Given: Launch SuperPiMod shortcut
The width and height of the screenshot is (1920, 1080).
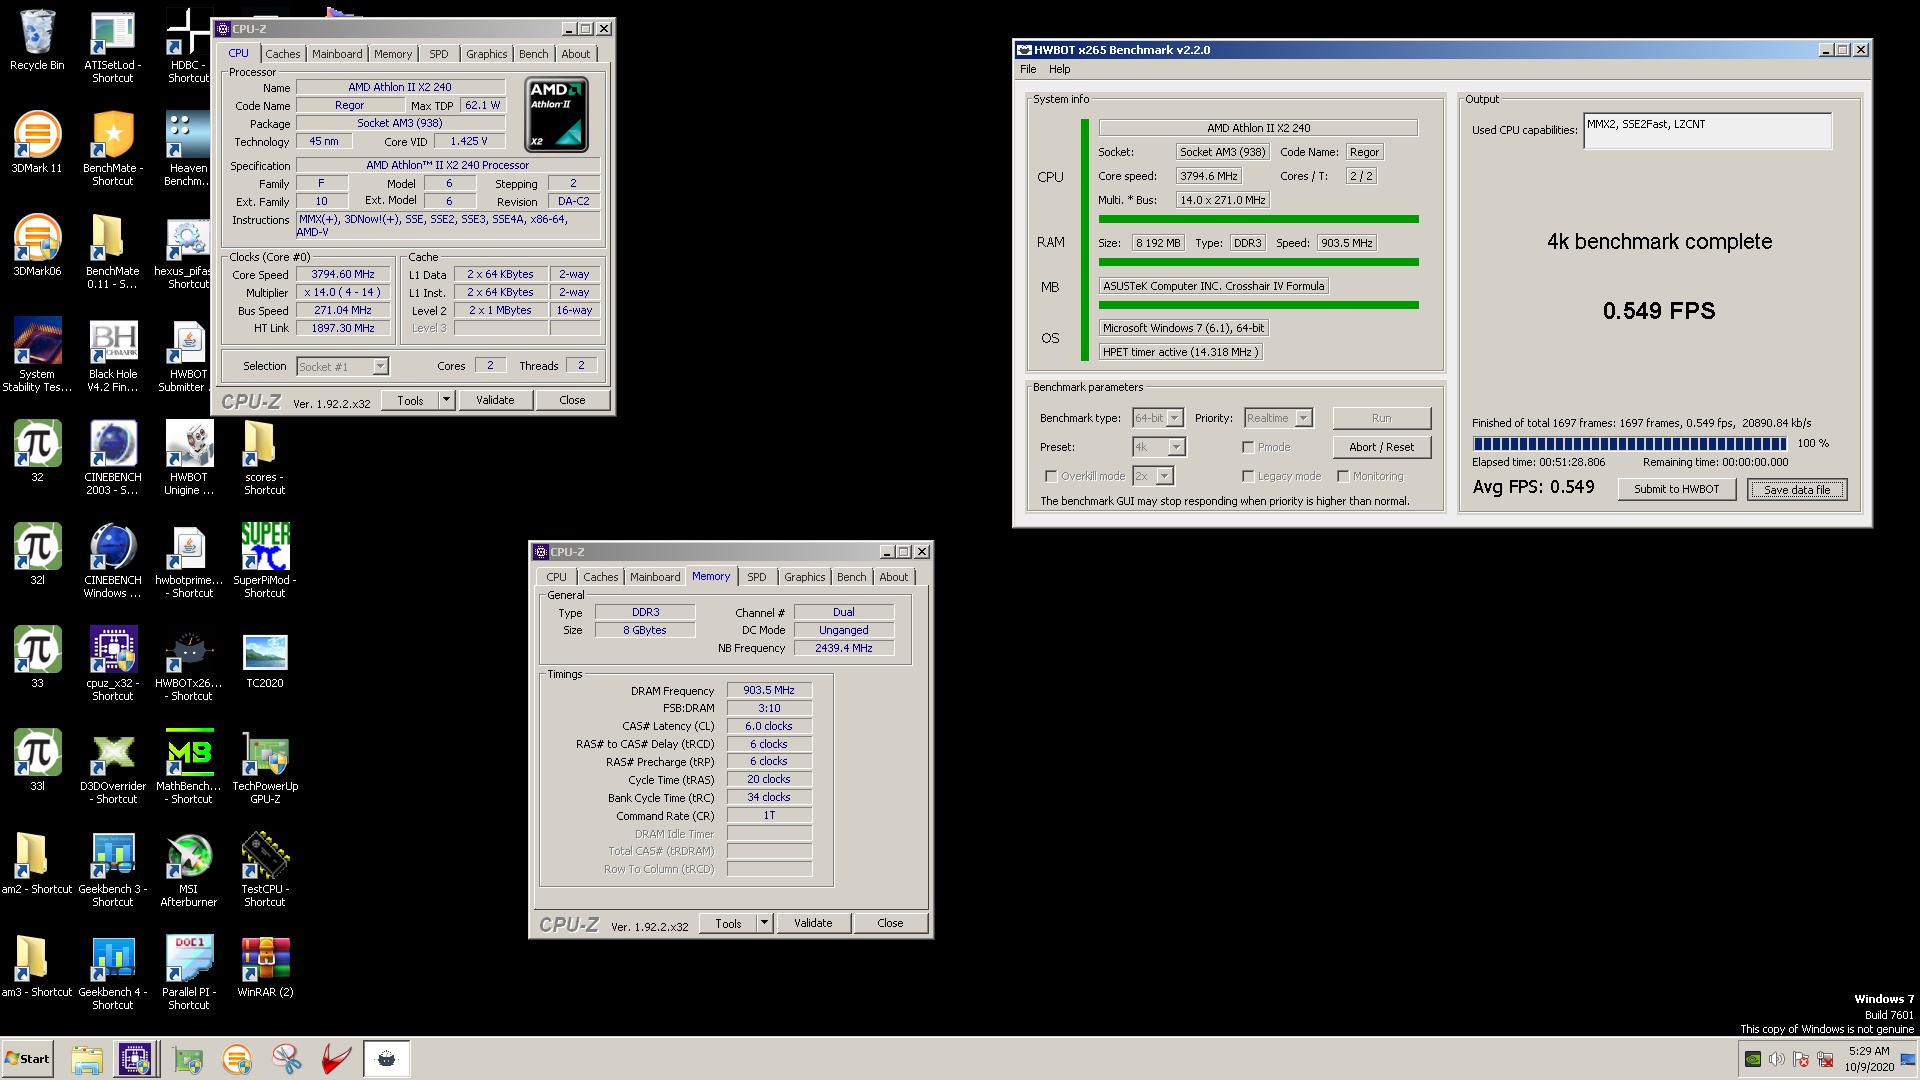Looking at the screenshot, I should (264, 560).
